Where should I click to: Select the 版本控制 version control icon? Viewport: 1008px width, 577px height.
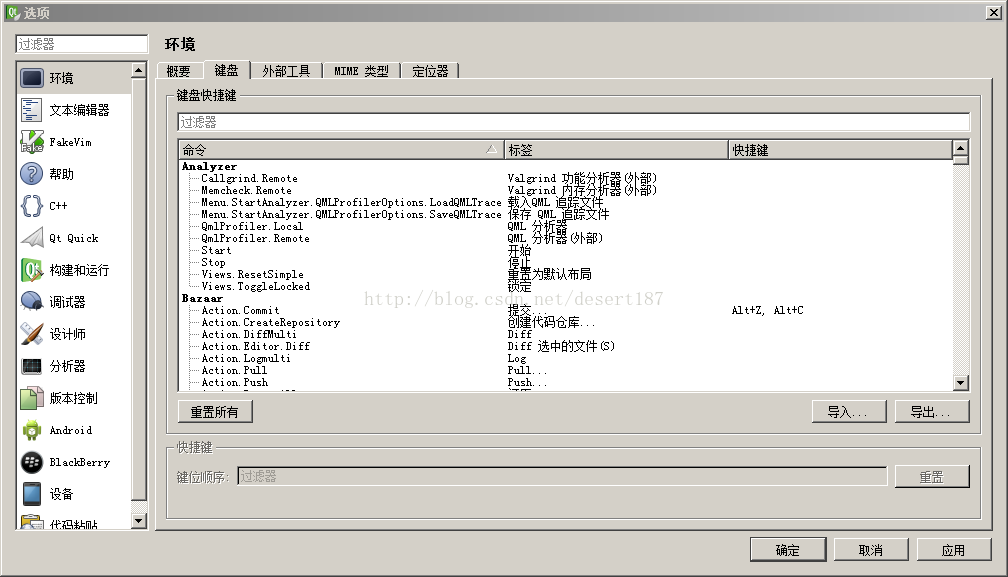click(32, 398)
